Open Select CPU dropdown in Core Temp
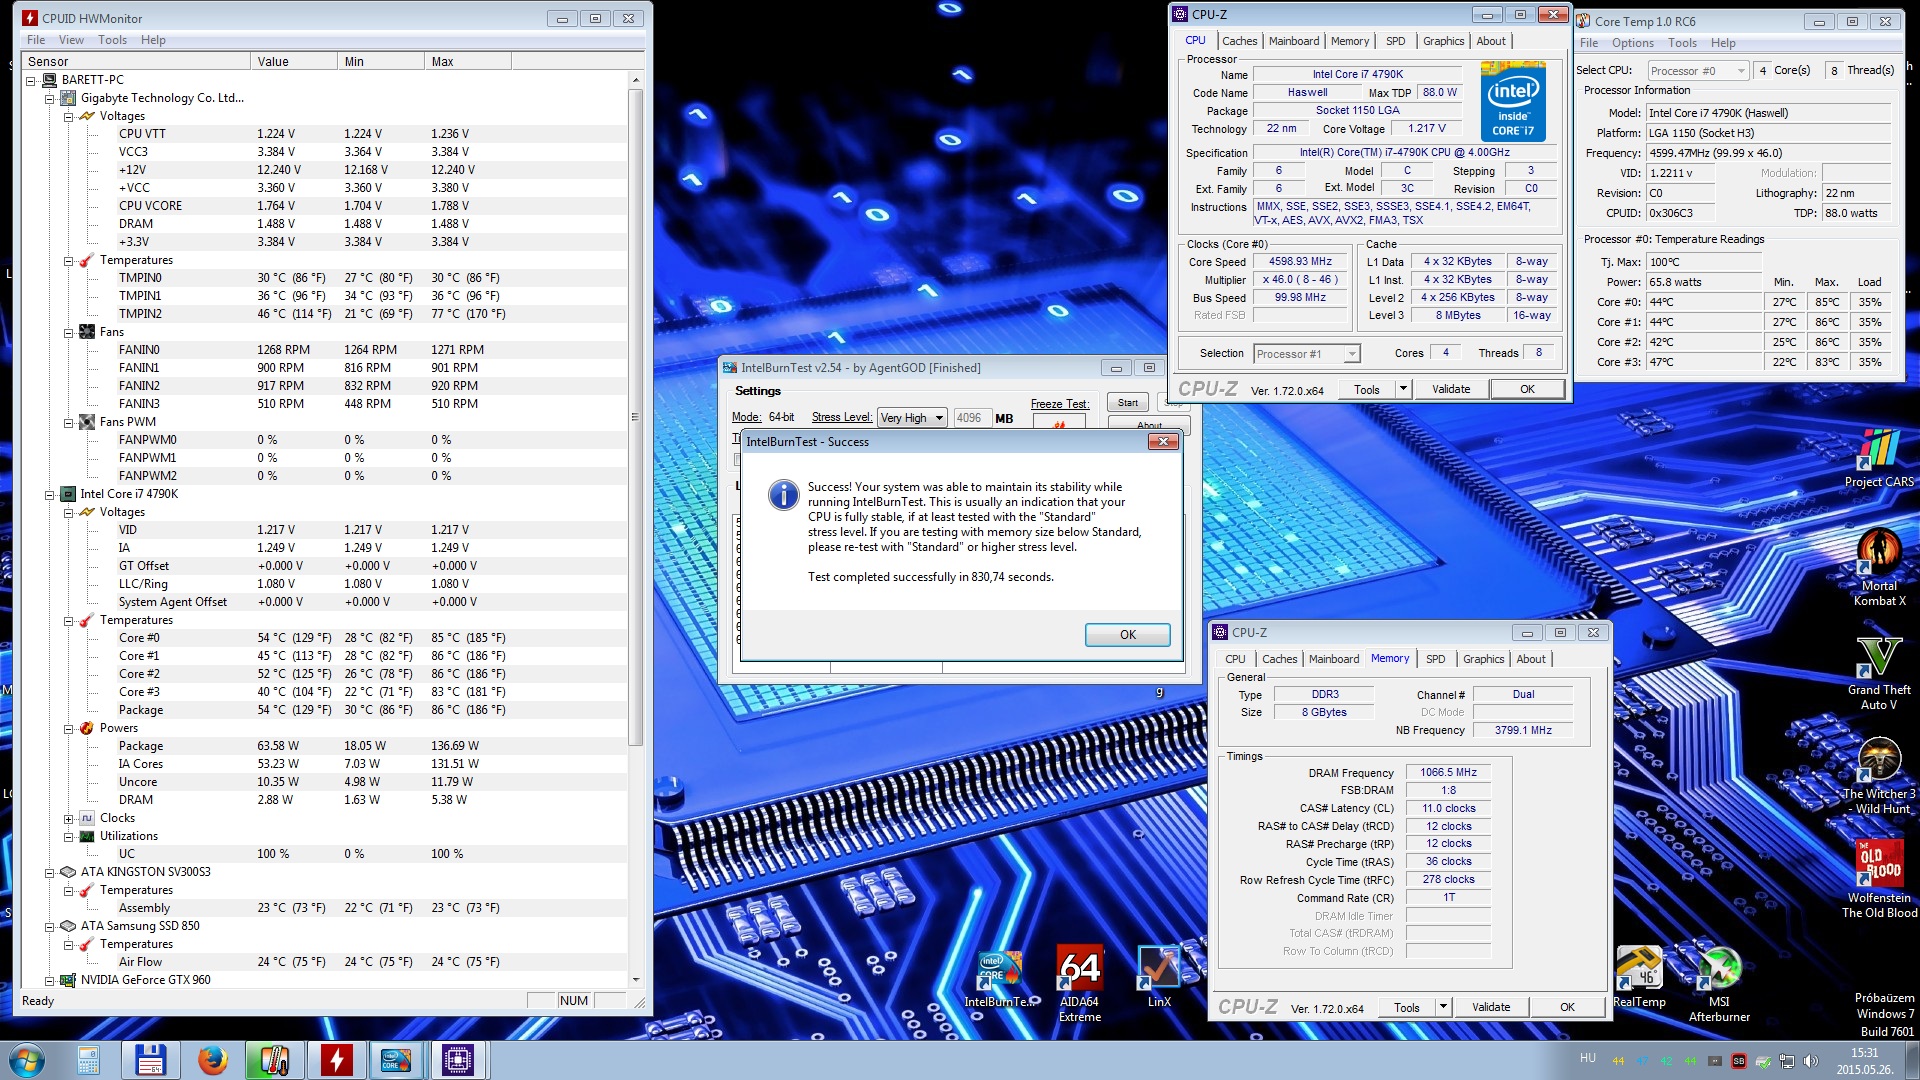The height and width of the screenshot is (1080, 1920). 1742,71
